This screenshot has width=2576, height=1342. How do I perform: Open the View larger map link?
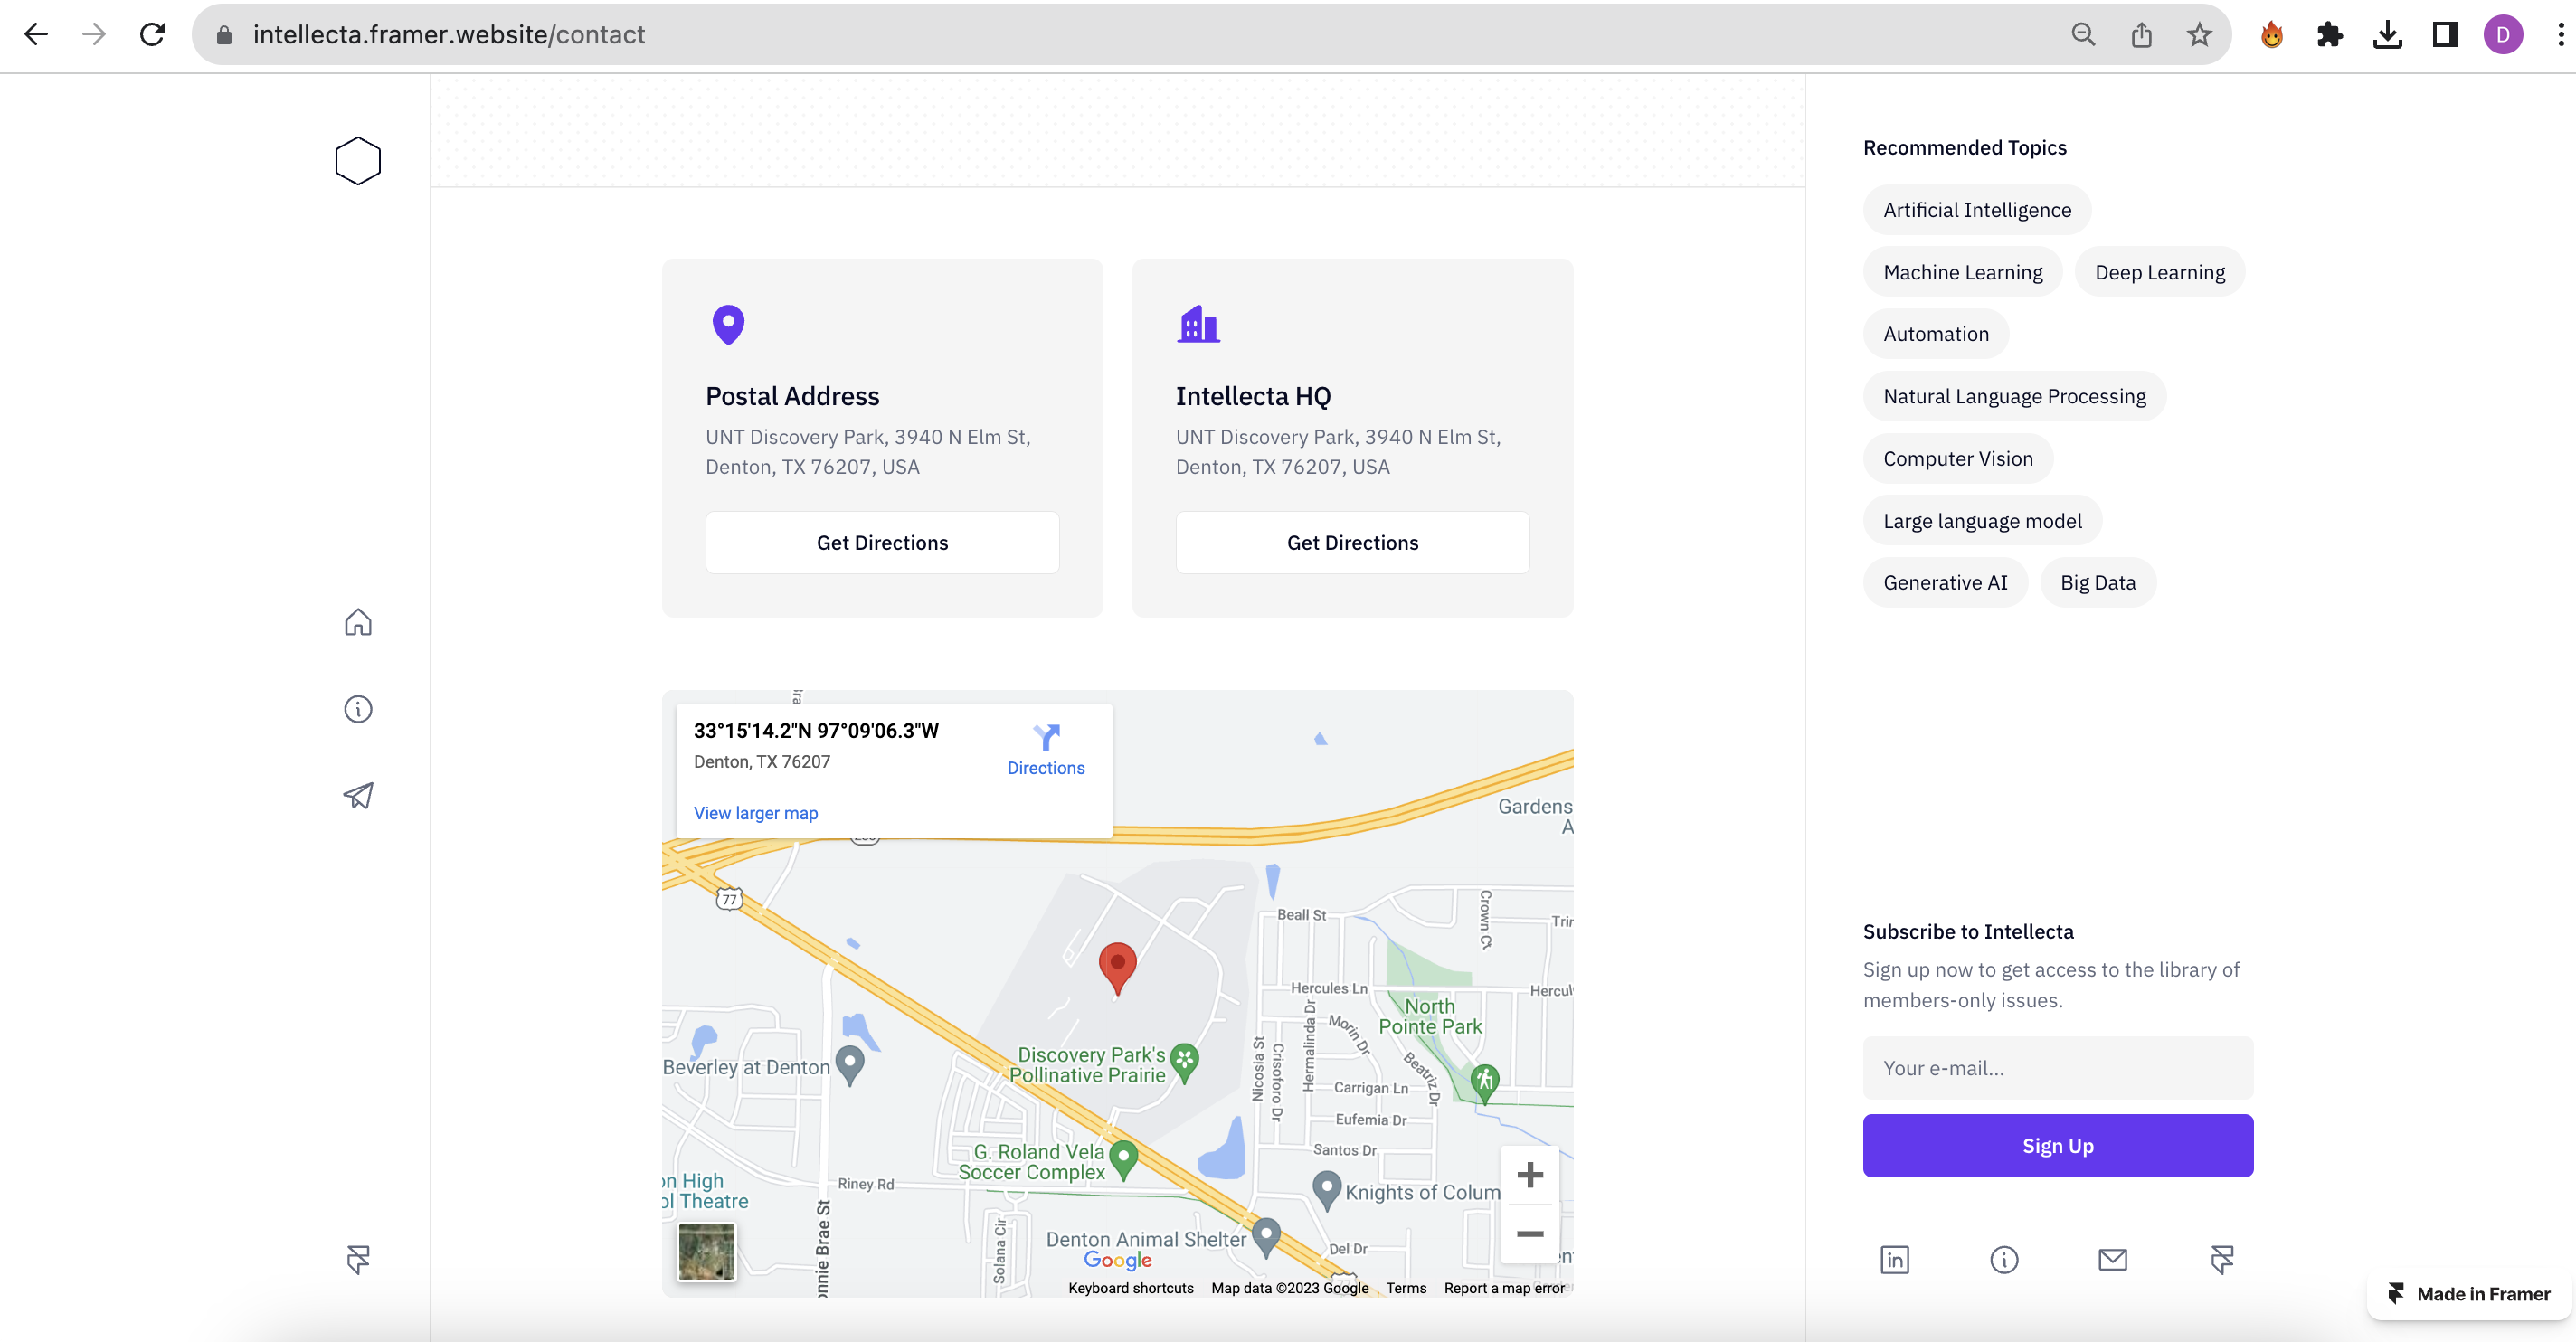(756, 813)
